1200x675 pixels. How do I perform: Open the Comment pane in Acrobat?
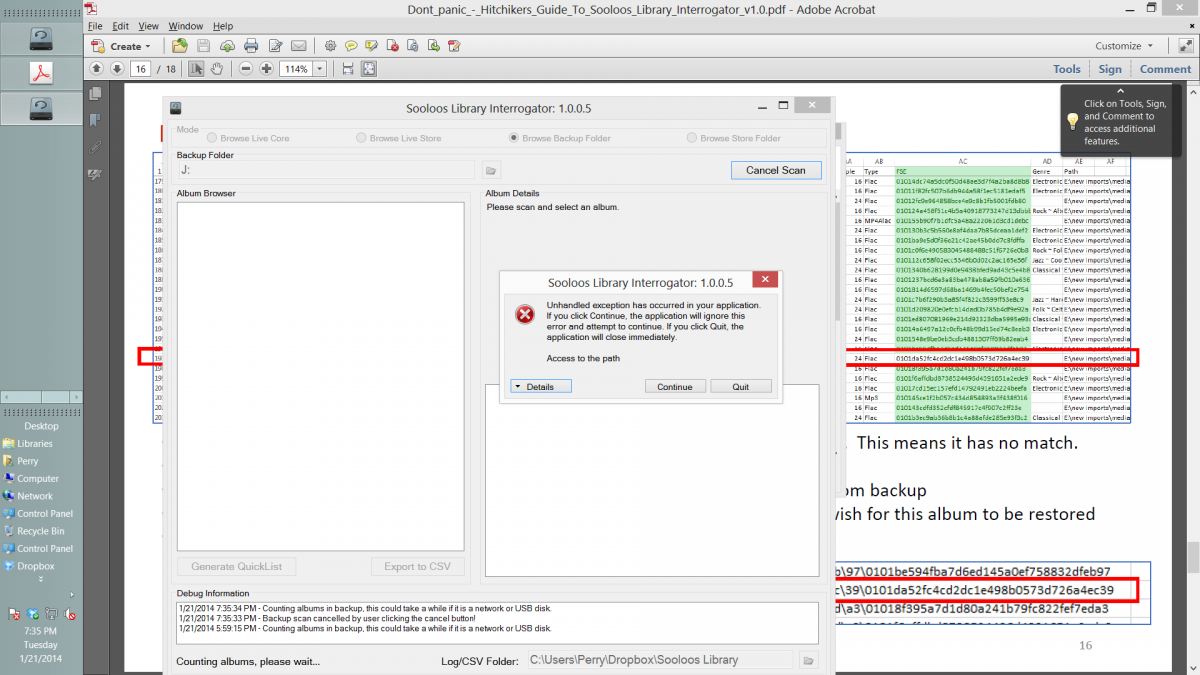[1165, 69]
